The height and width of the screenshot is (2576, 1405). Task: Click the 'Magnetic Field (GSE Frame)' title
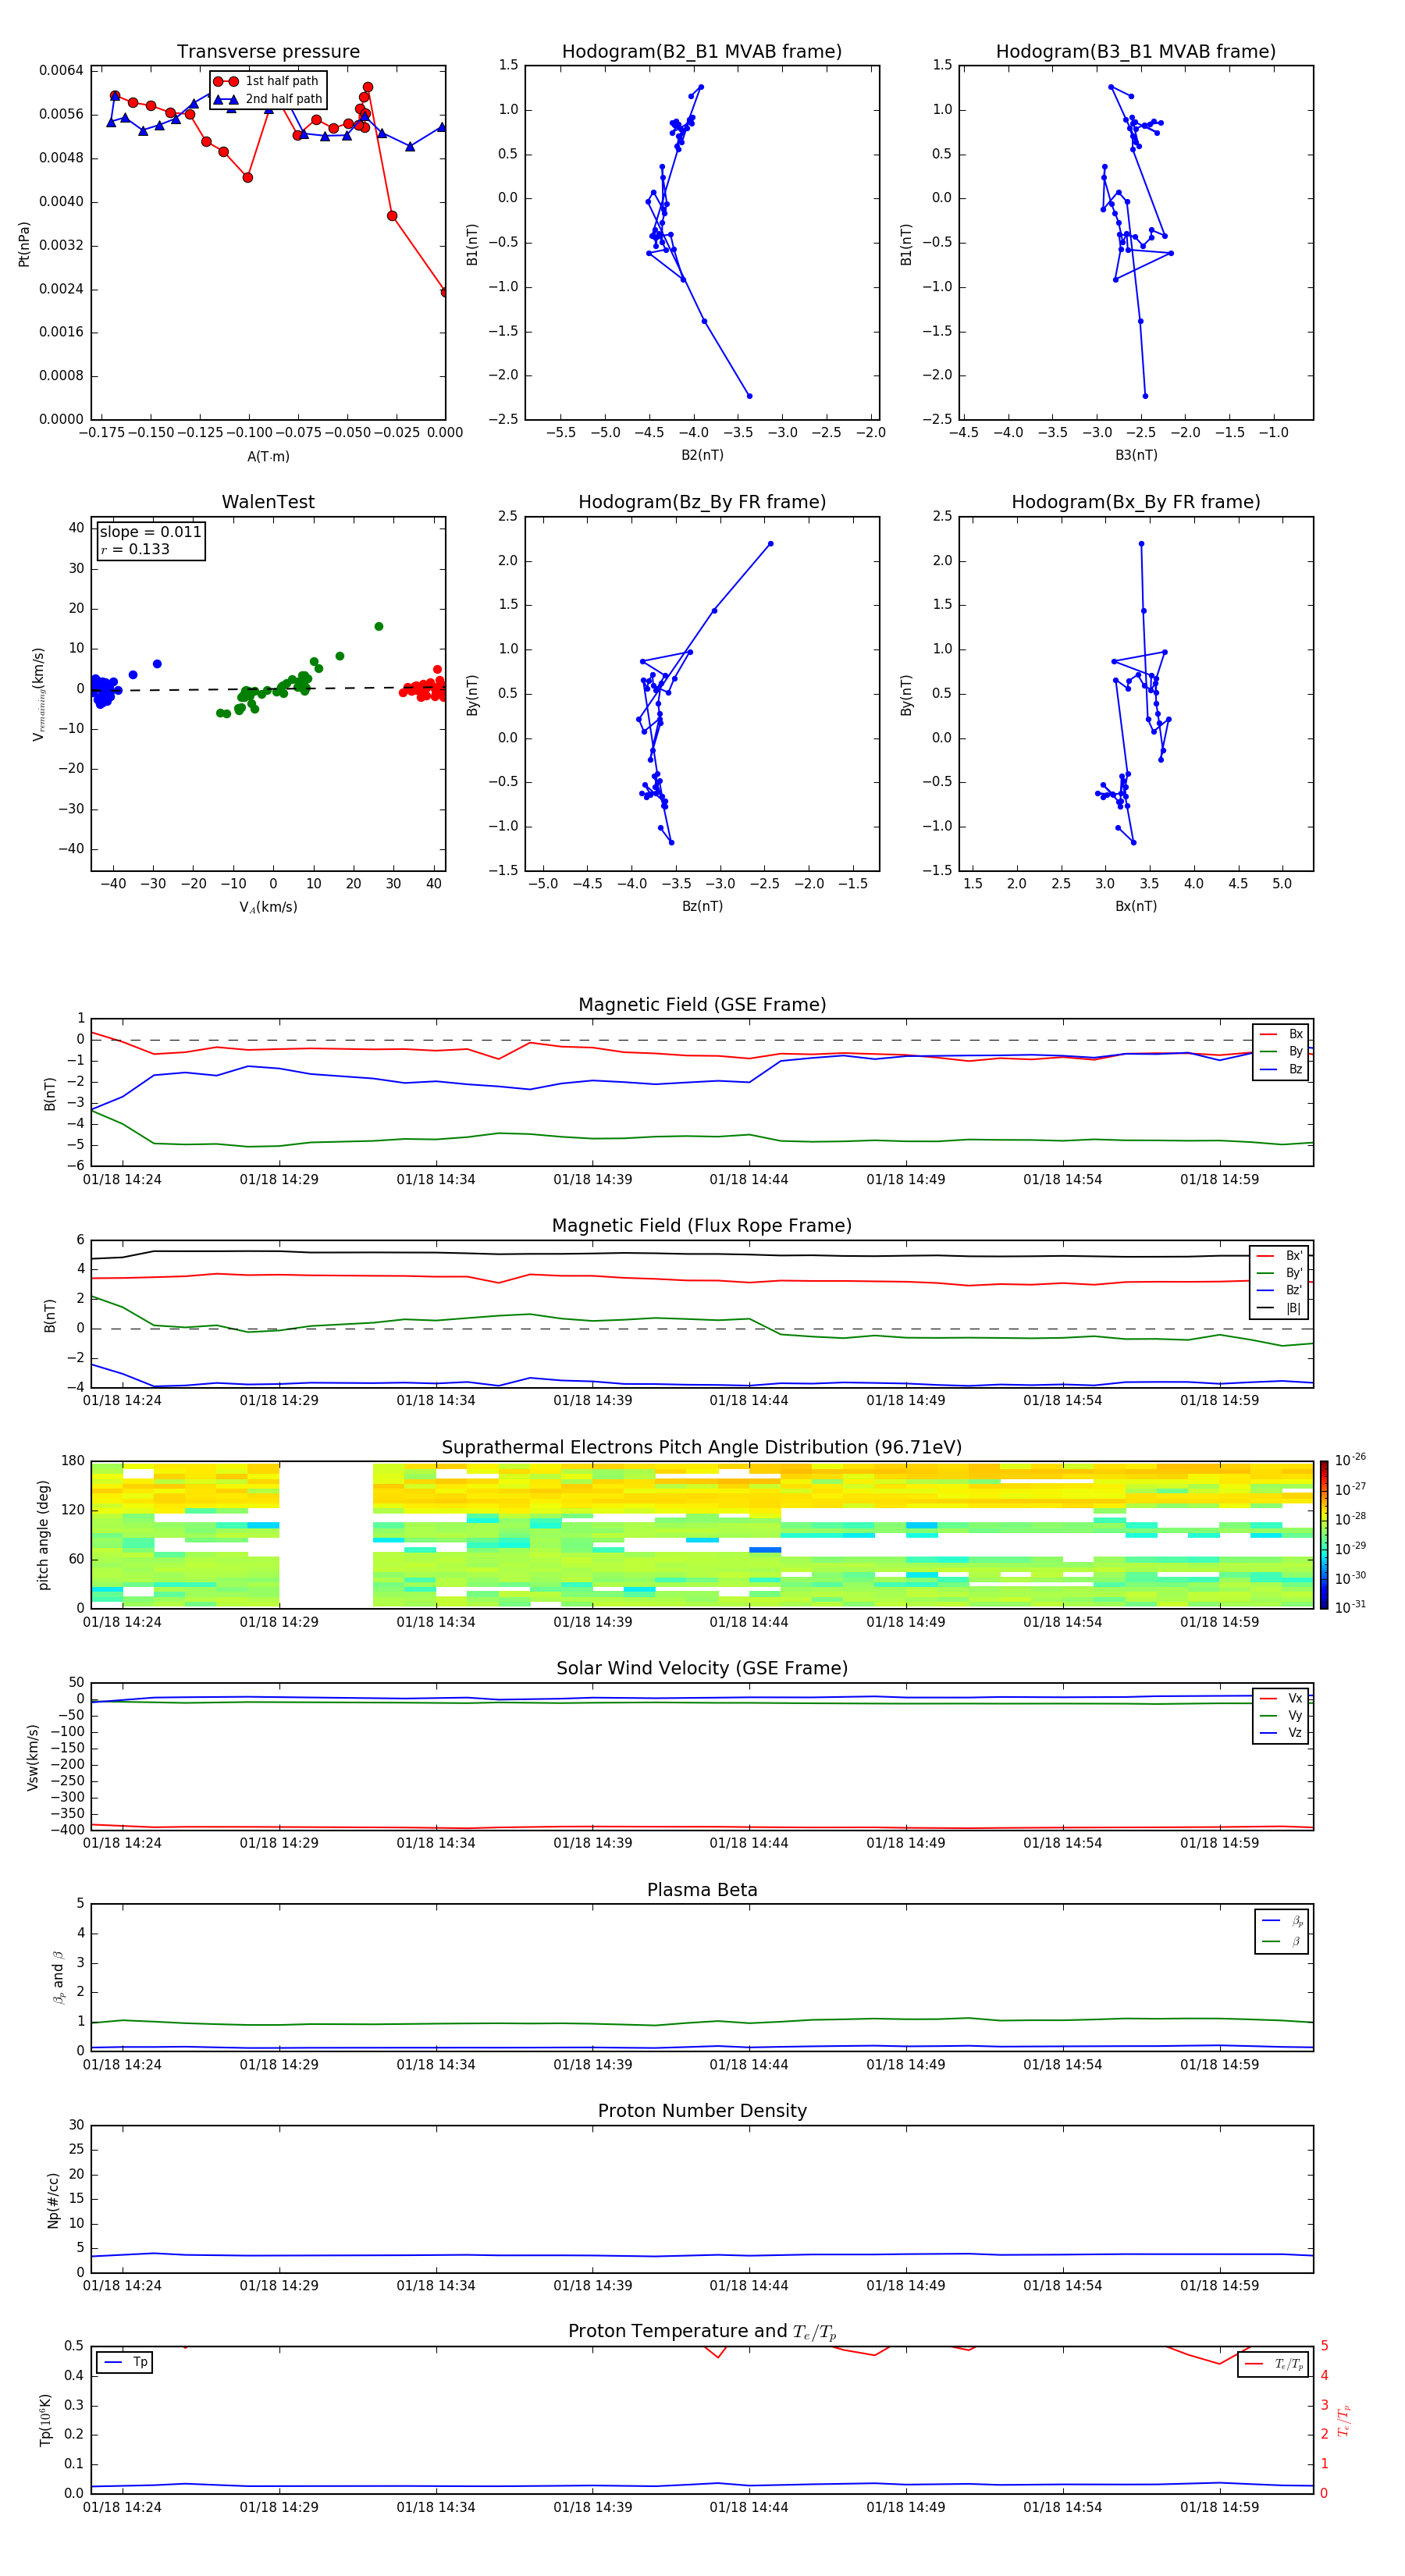(x=702, y=1005)
